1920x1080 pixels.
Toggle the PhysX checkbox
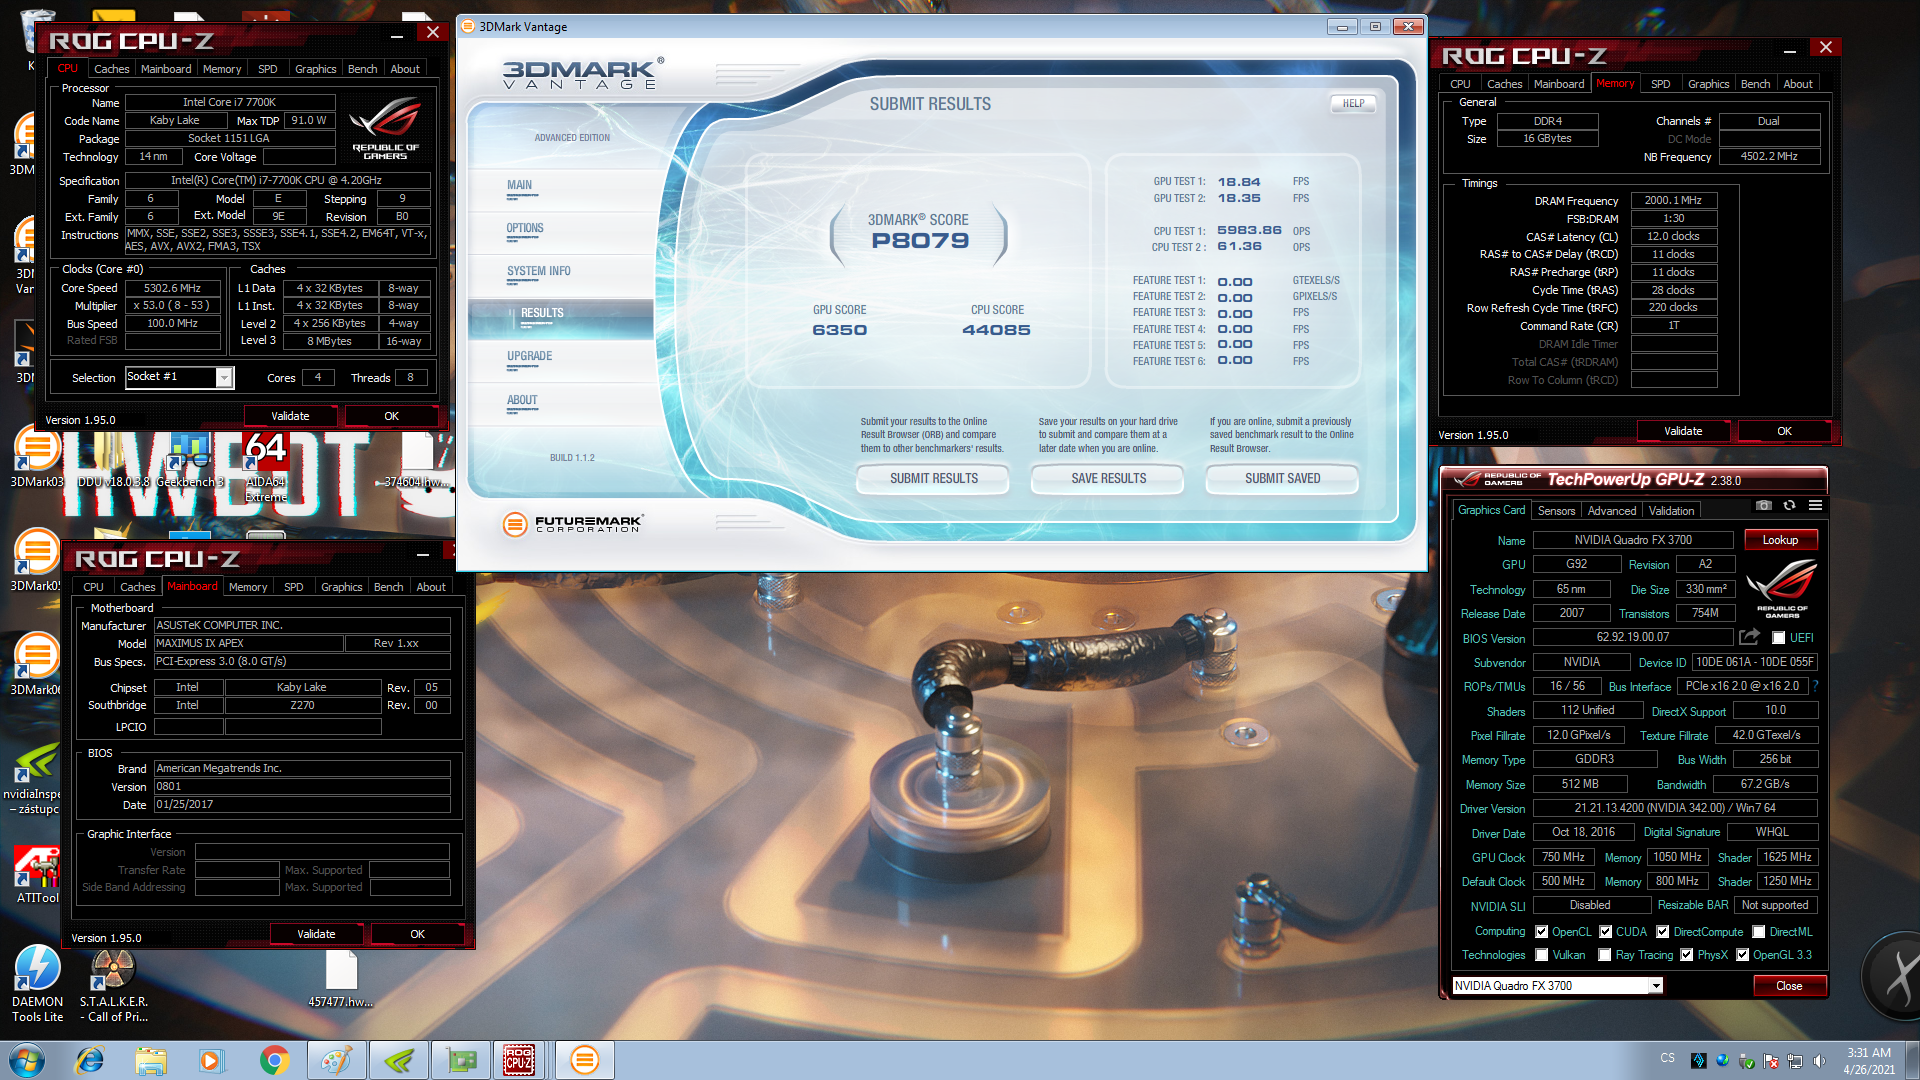coord(1686,955)
